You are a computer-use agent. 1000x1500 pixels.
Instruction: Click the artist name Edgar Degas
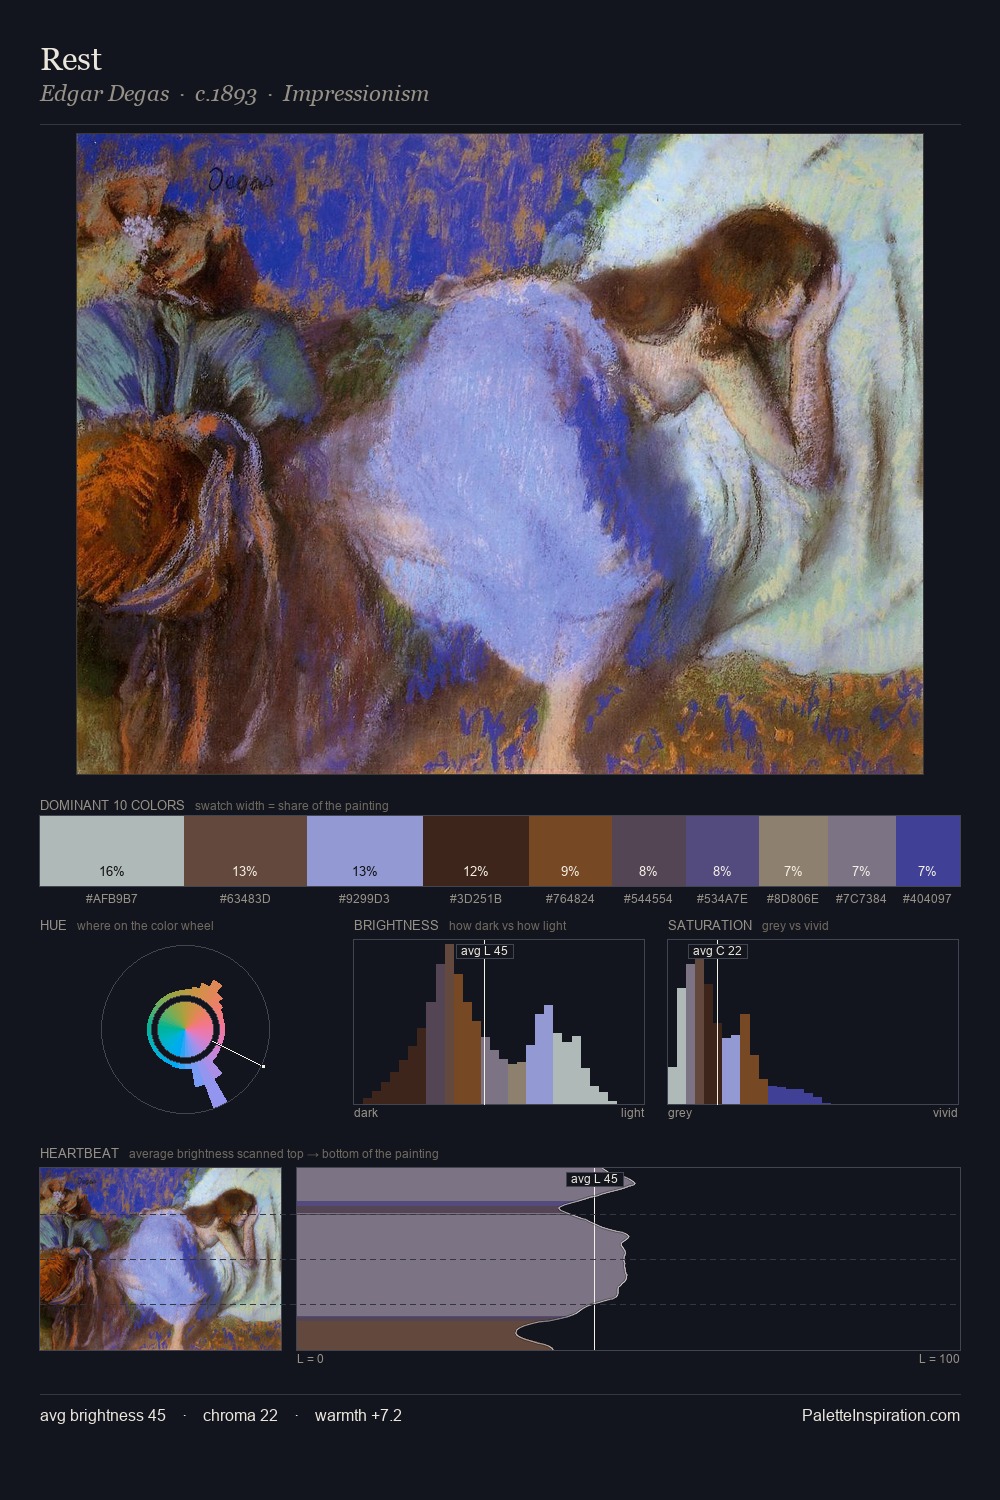point(104,94)
